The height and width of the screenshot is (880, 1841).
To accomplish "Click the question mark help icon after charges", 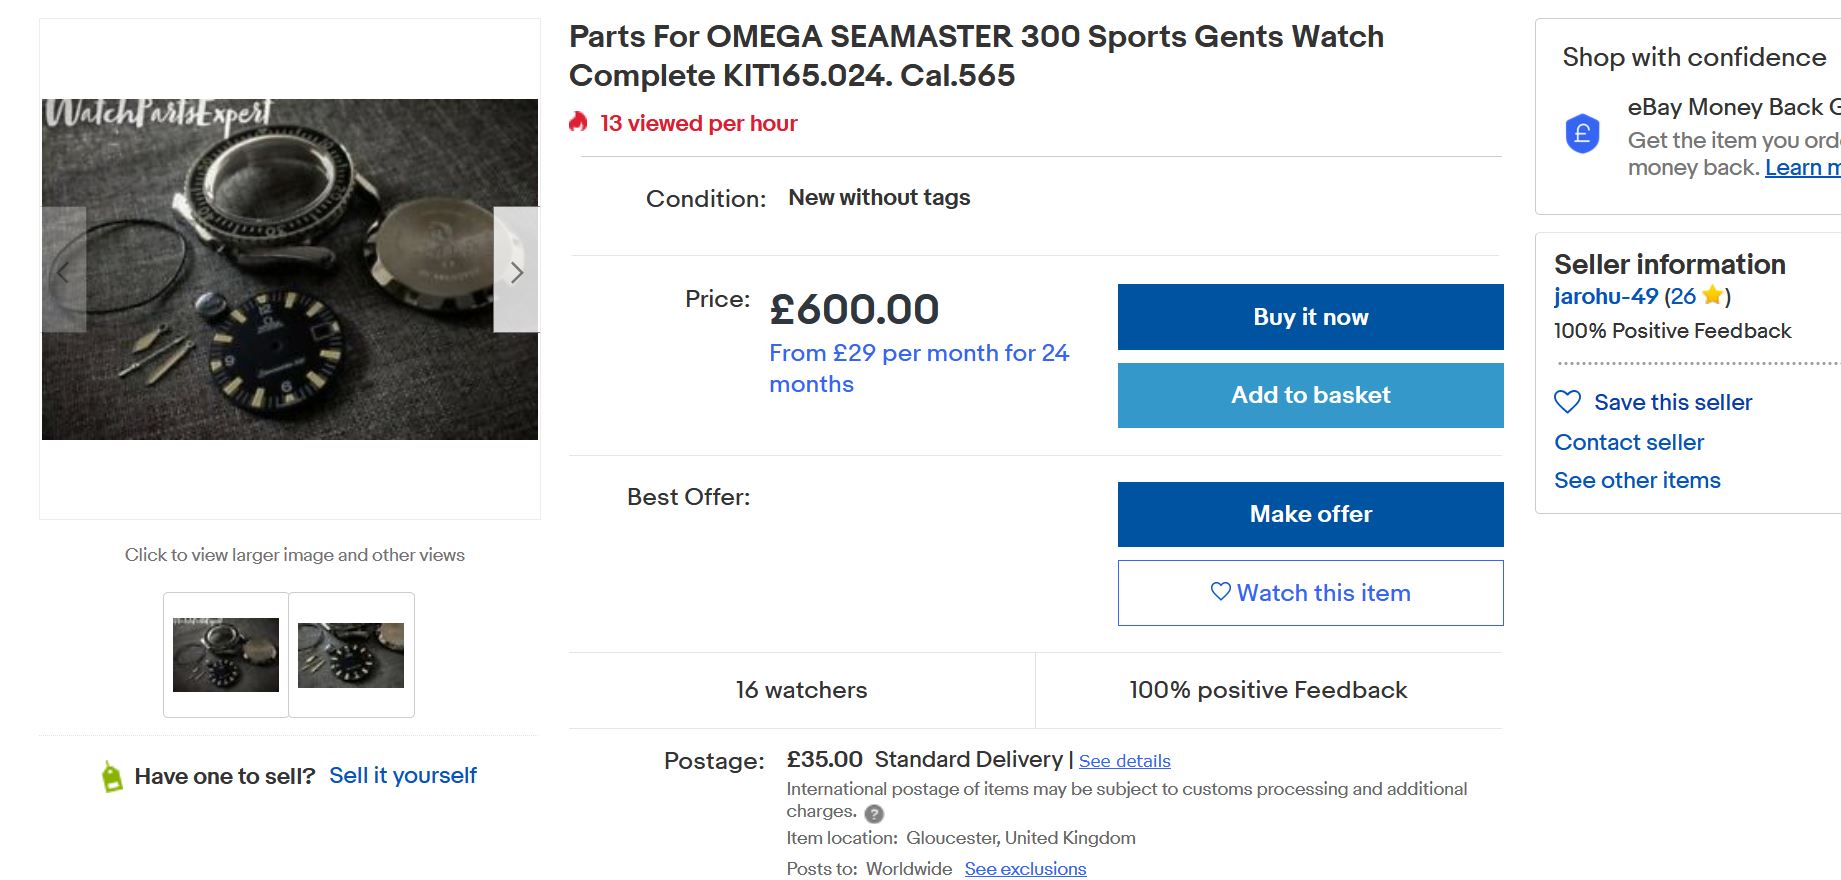I will [x=874, y=813].
